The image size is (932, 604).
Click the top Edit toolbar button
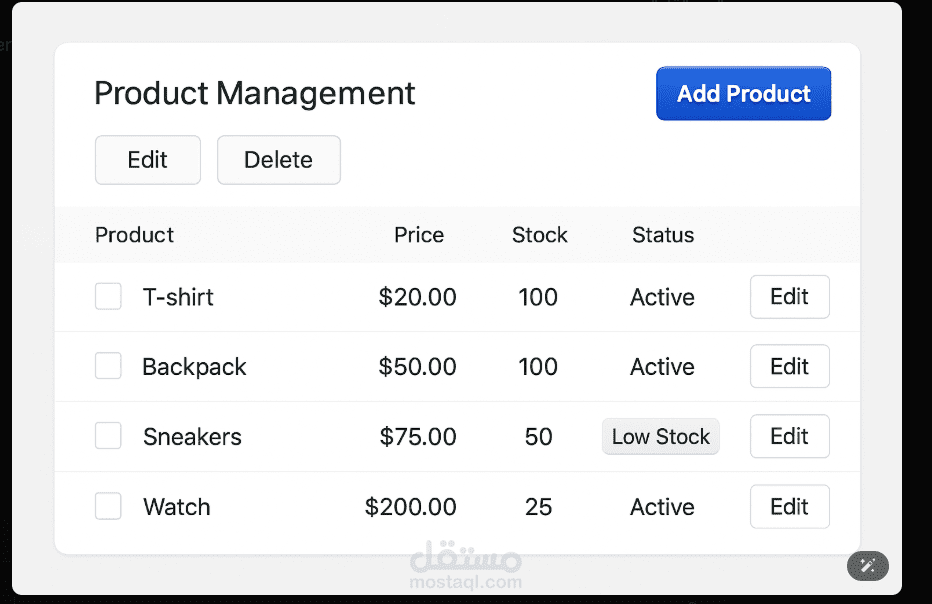point(148,160)
